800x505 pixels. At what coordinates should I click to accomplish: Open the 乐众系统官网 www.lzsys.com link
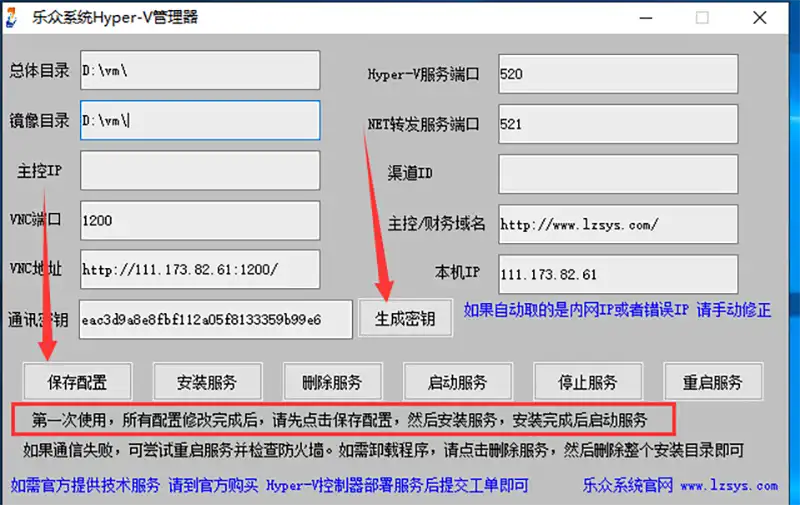(680, 486)
